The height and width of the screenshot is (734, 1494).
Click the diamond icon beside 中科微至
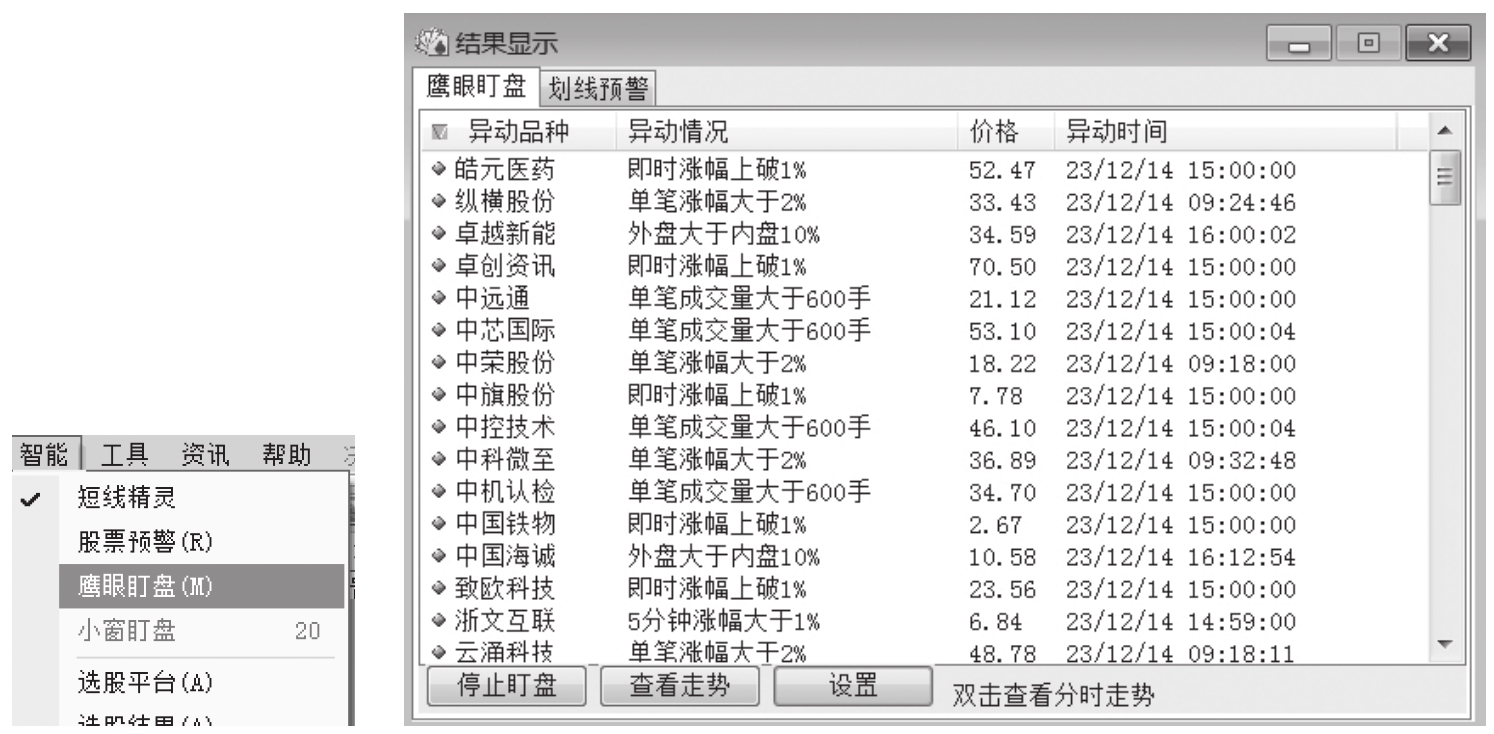coord(439,459)
